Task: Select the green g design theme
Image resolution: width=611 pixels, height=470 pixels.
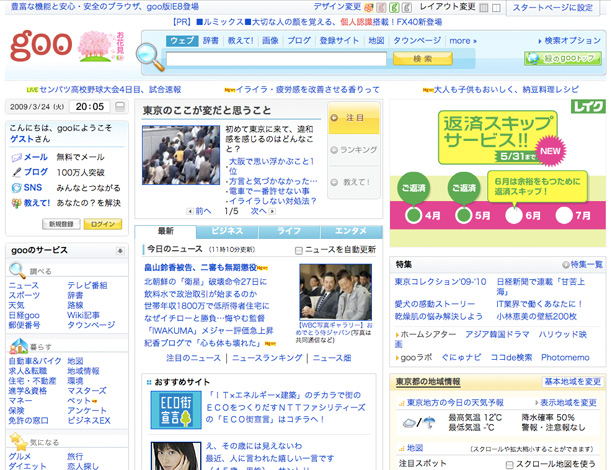Action: pos(394,7)
